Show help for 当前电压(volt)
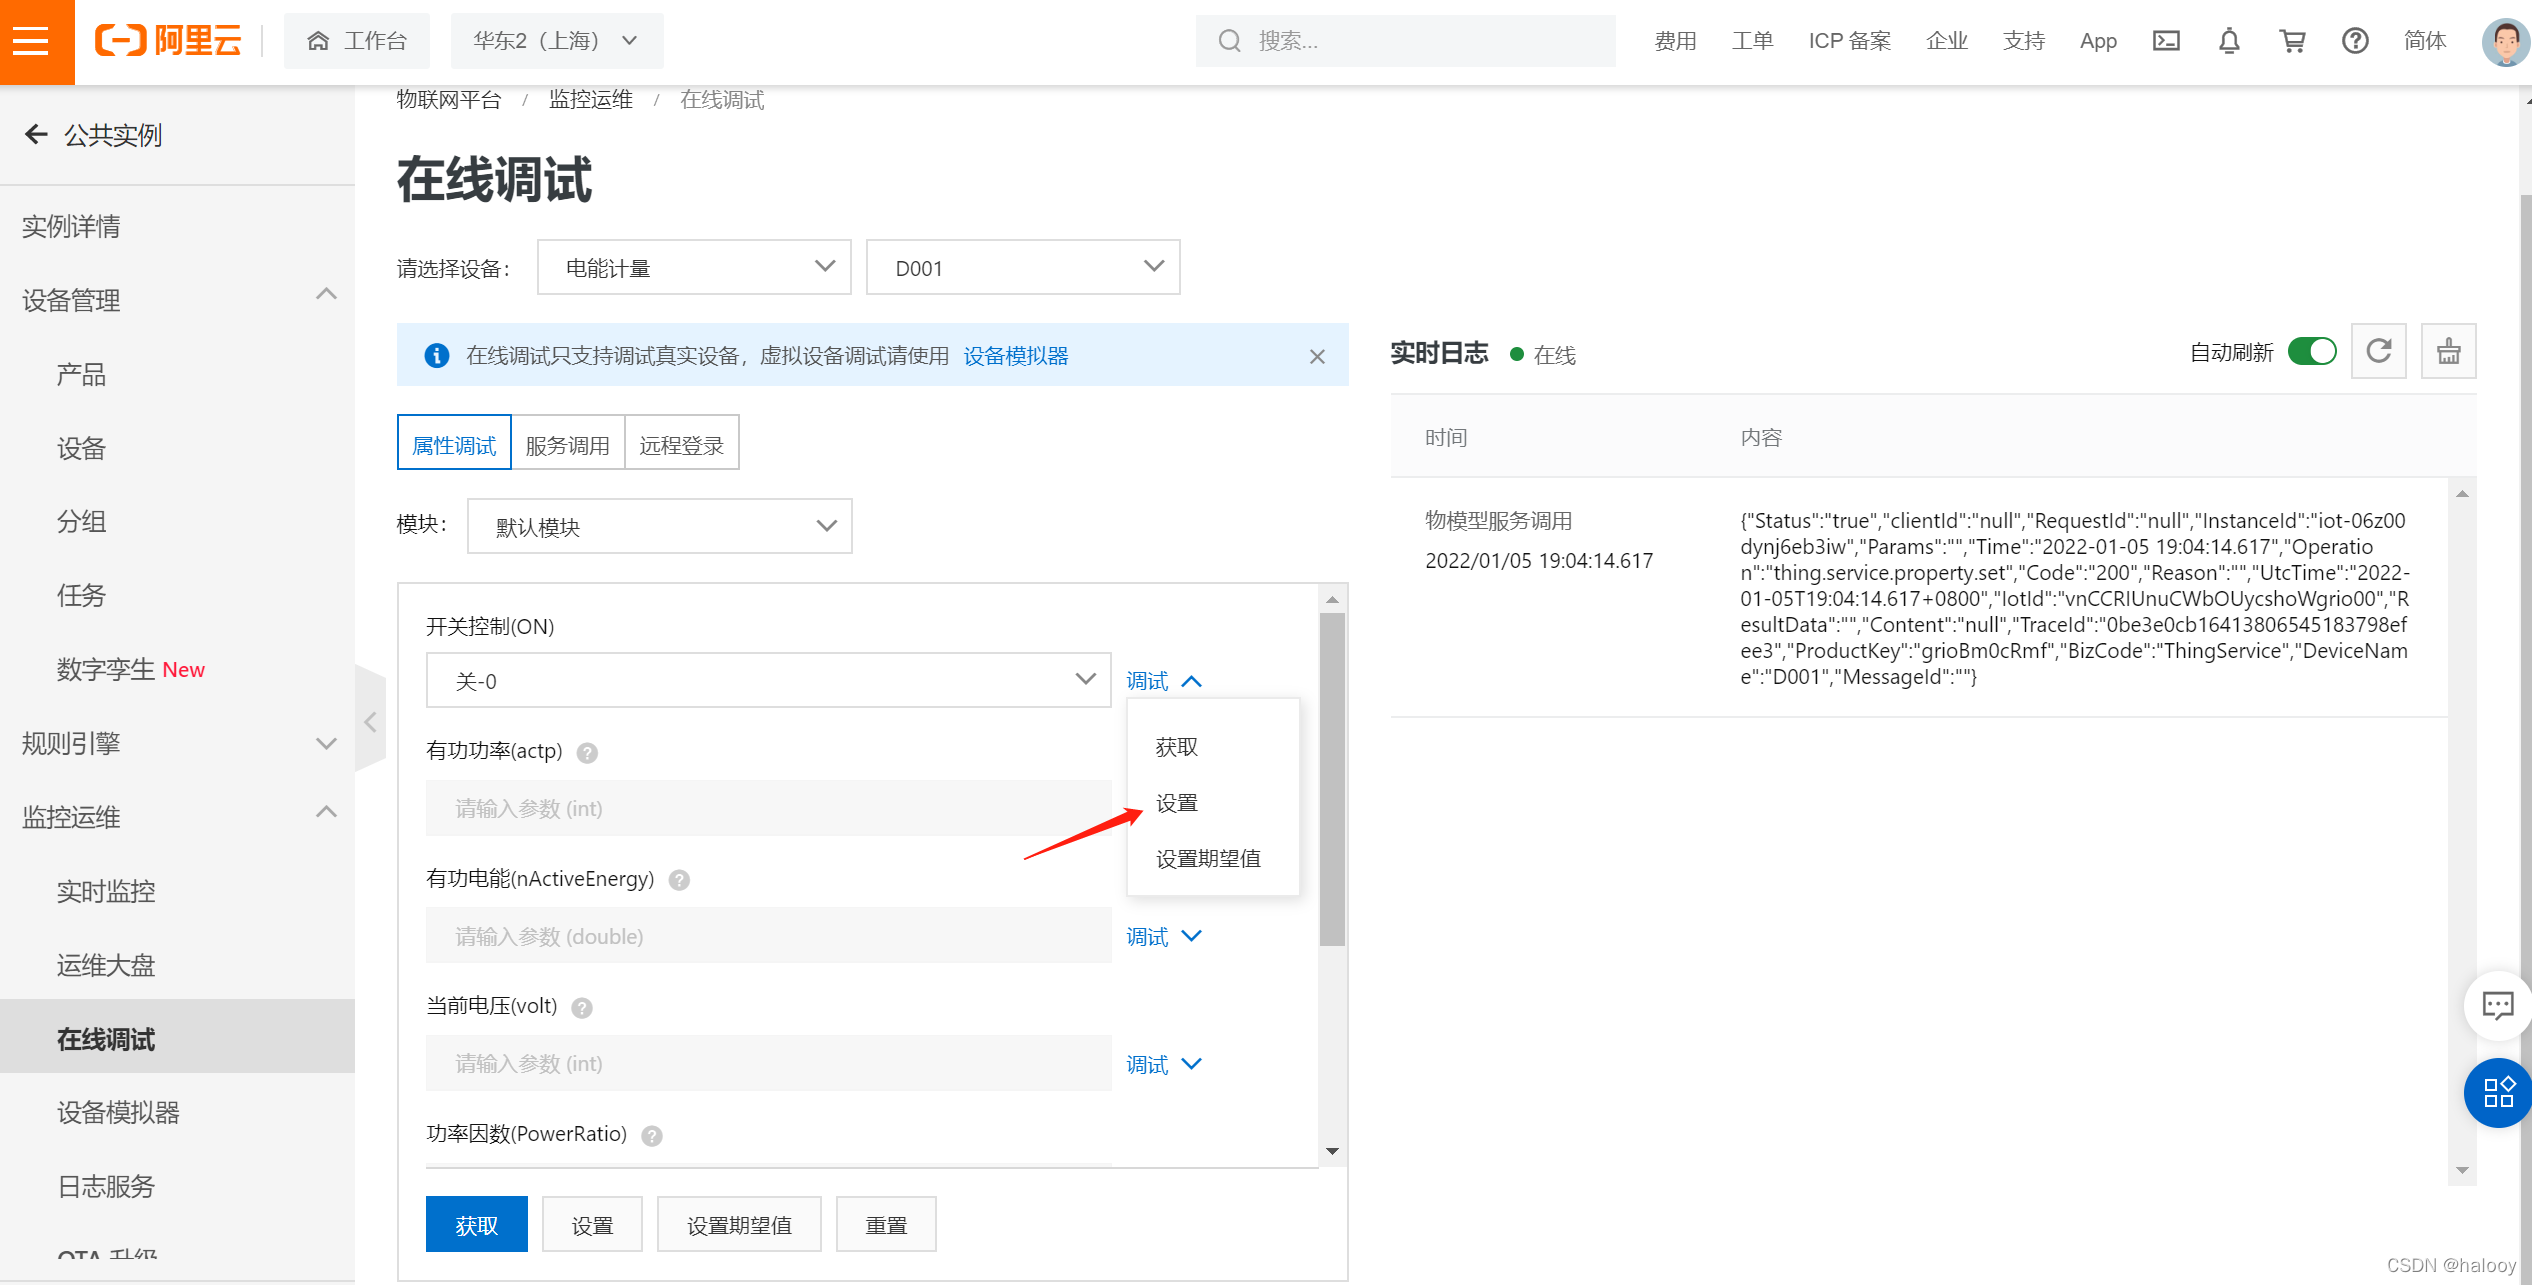Screen dimensions: 2532x1285 pyautogui.click(x=581, y=1007)
